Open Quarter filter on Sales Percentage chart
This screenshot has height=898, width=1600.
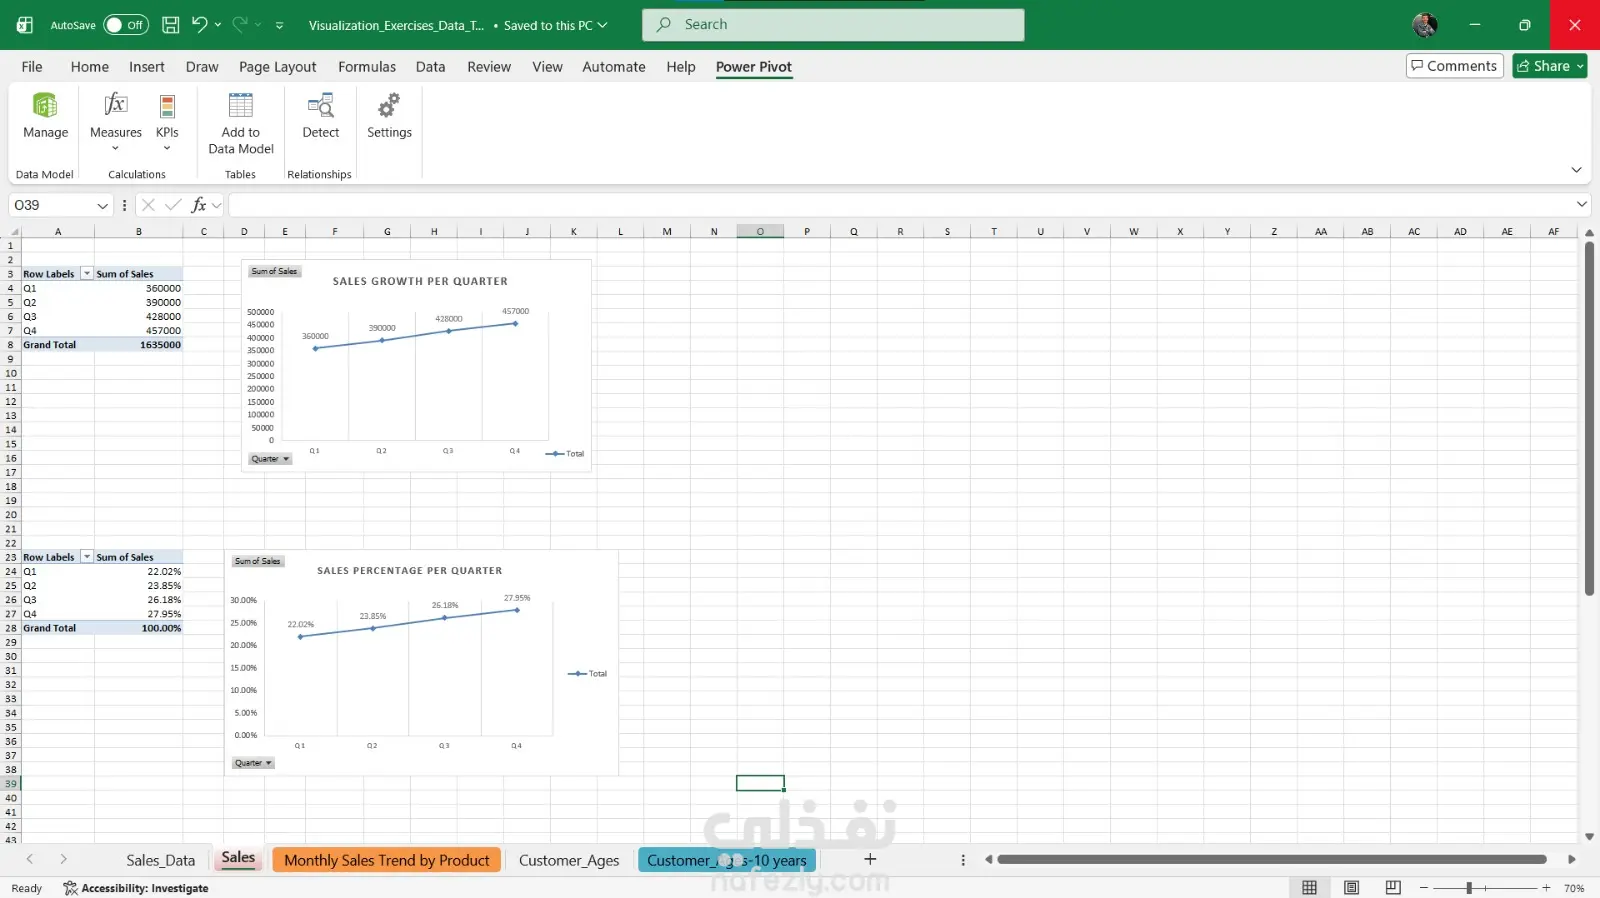pyautogui.click(x=253, y=763)
